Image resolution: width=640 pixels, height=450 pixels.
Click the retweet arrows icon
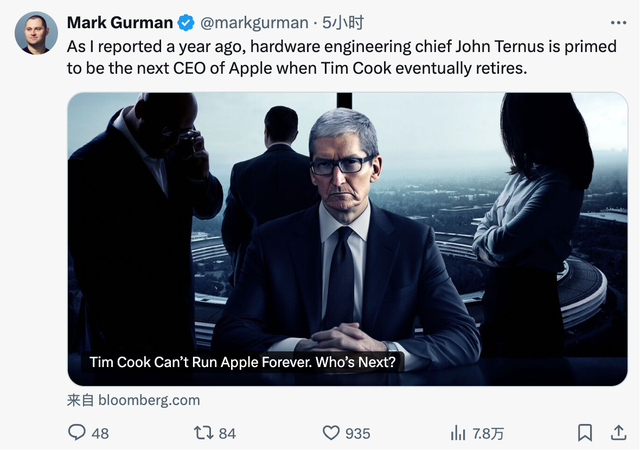pos(203,433)
